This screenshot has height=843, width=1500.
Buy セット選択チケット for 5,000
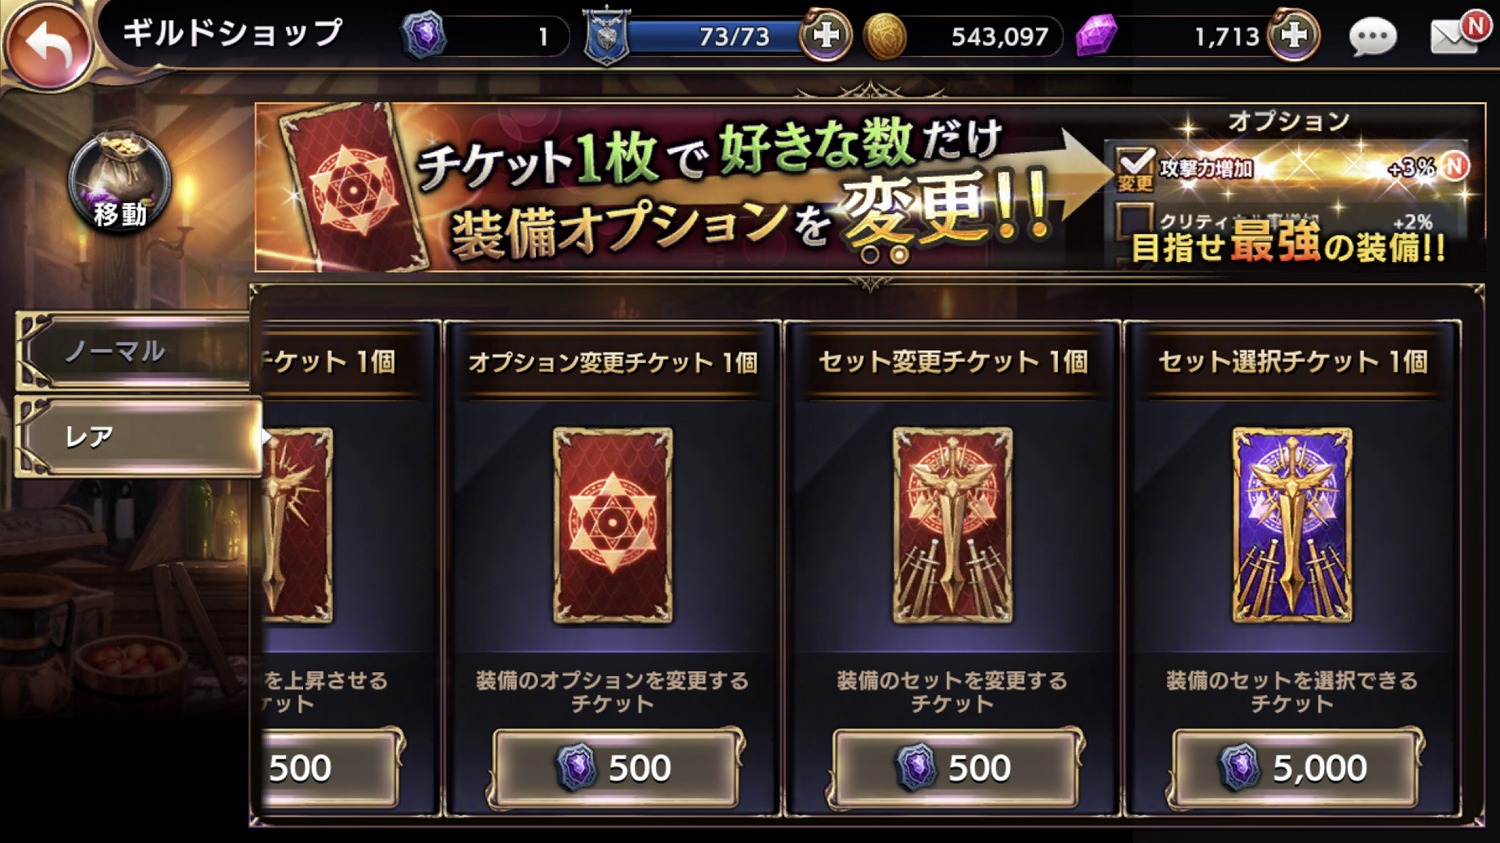coord(1294,768)
